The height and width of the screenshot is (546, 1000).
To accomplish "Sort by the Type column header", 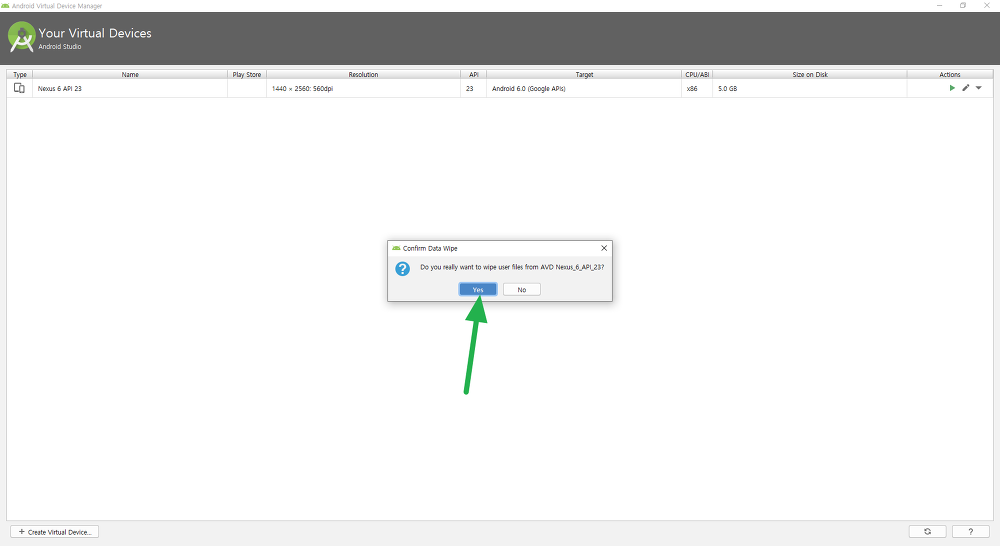I will [20, 75].
